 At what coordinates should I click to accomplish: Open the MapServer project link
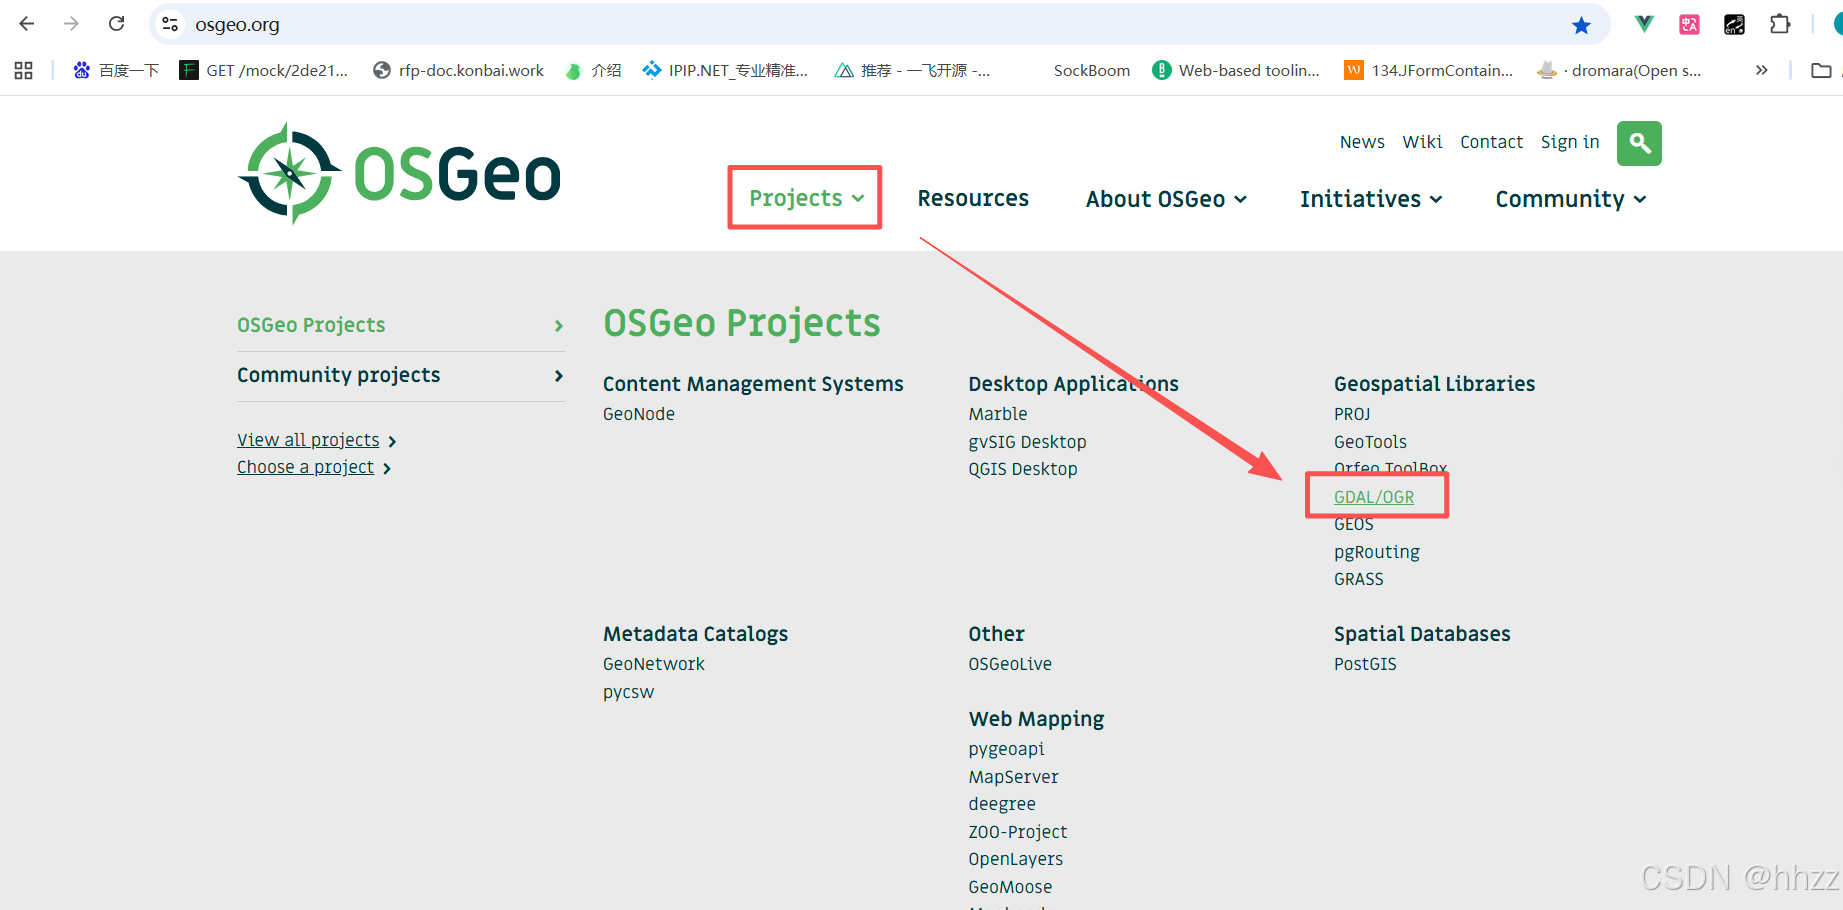click(1013, 777)
